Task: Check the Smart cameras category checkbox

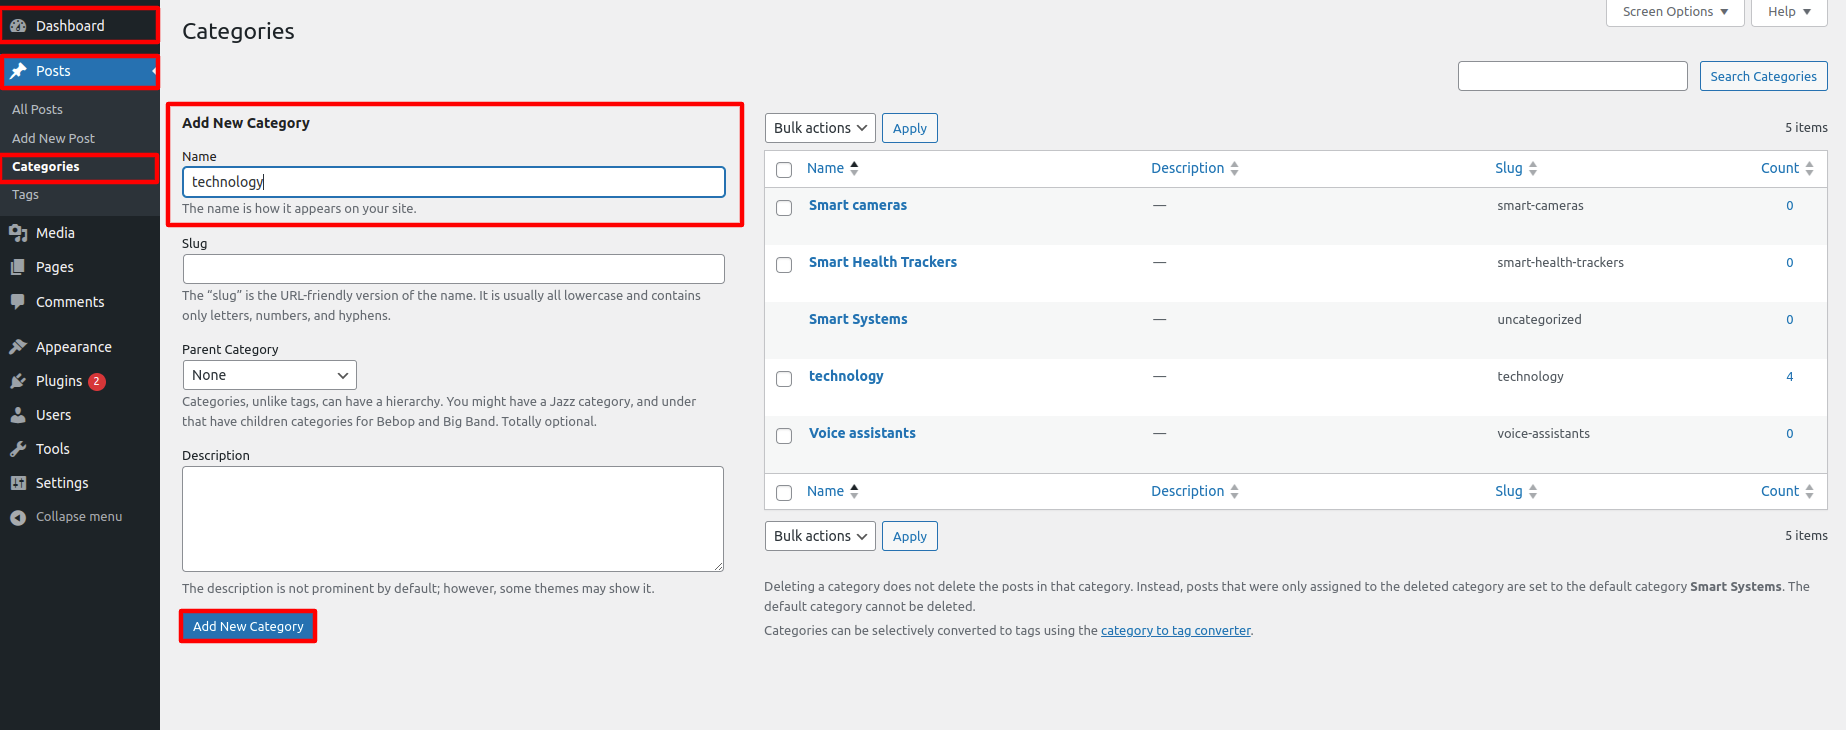Action: (x=784, y=208)
